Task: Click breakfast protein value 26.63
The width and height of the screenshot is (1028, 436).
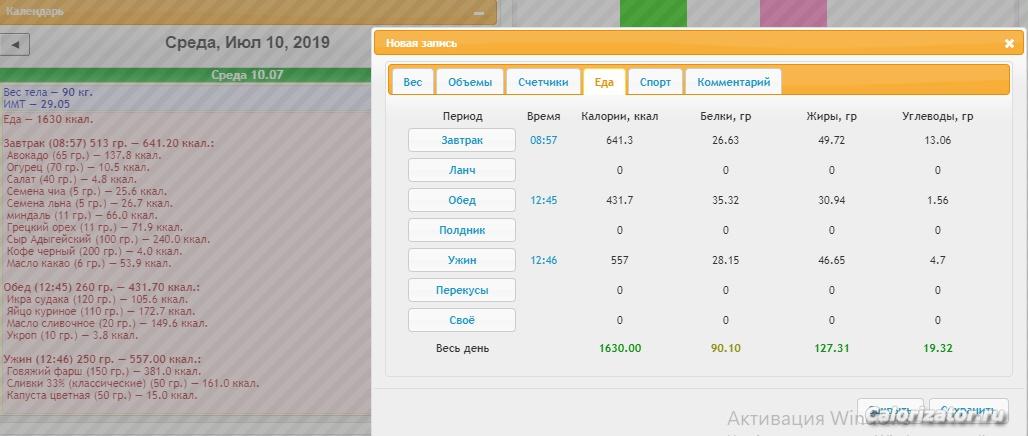Action: pyautogui.click(x=726, y=140)
